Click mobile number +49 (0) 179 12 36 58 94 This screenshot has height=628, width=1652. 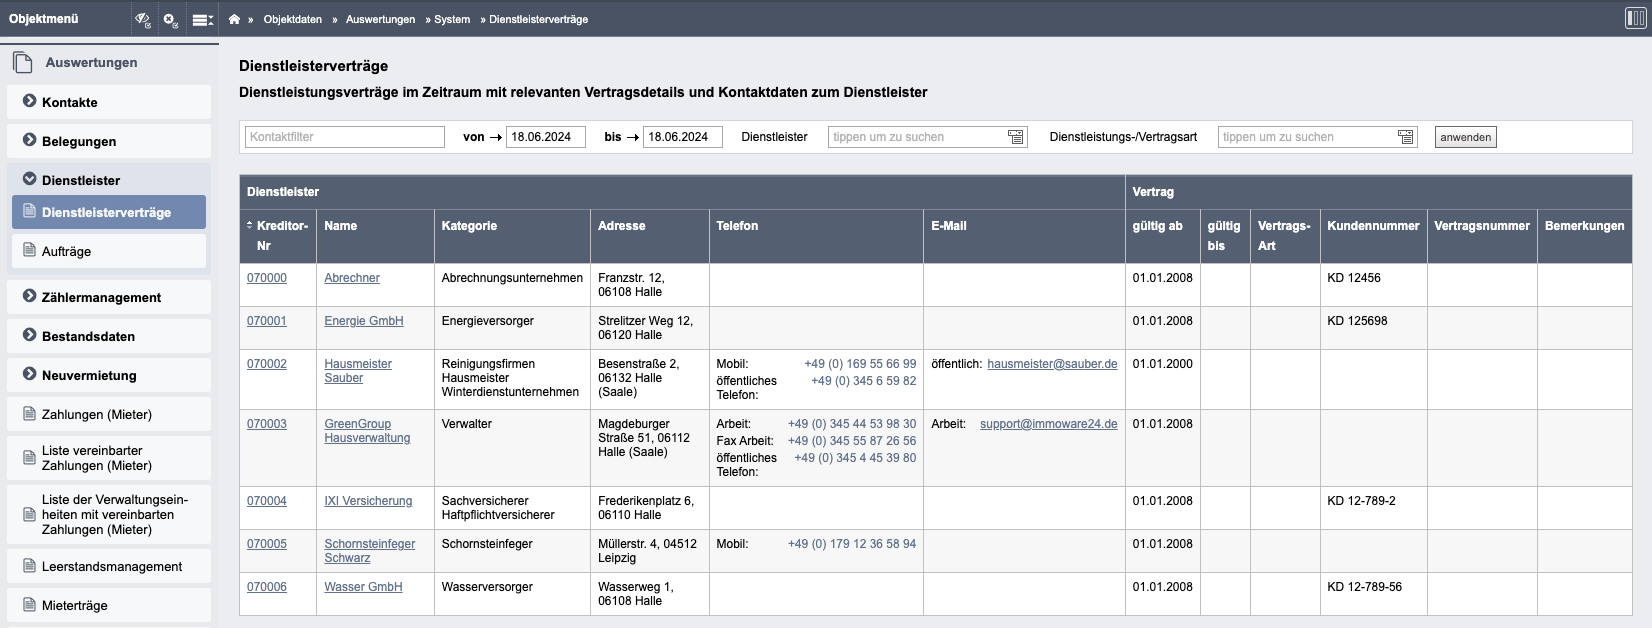[x=852, y=544]
